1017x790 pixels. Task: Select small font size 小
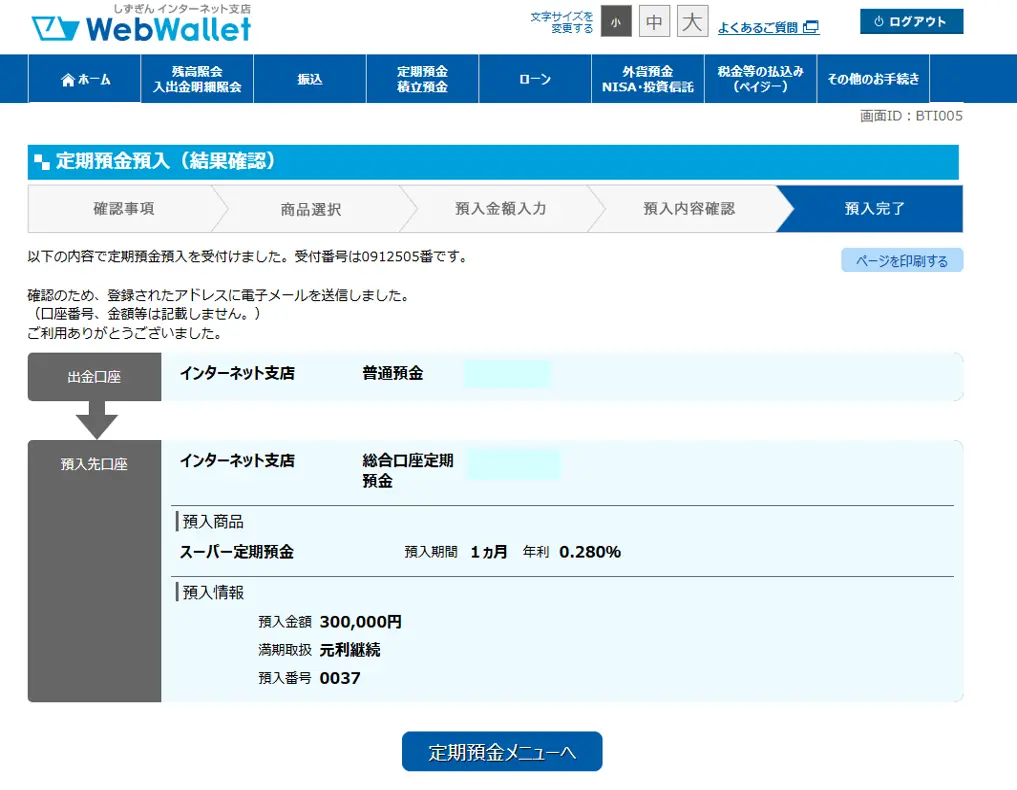616,21
